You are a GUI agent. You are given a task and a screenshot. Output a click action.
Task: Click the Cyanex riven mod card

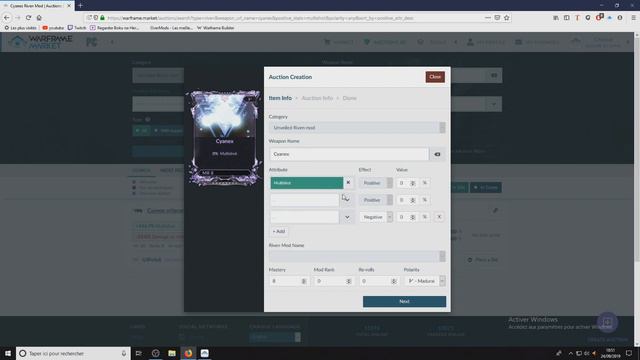point(224,138)
